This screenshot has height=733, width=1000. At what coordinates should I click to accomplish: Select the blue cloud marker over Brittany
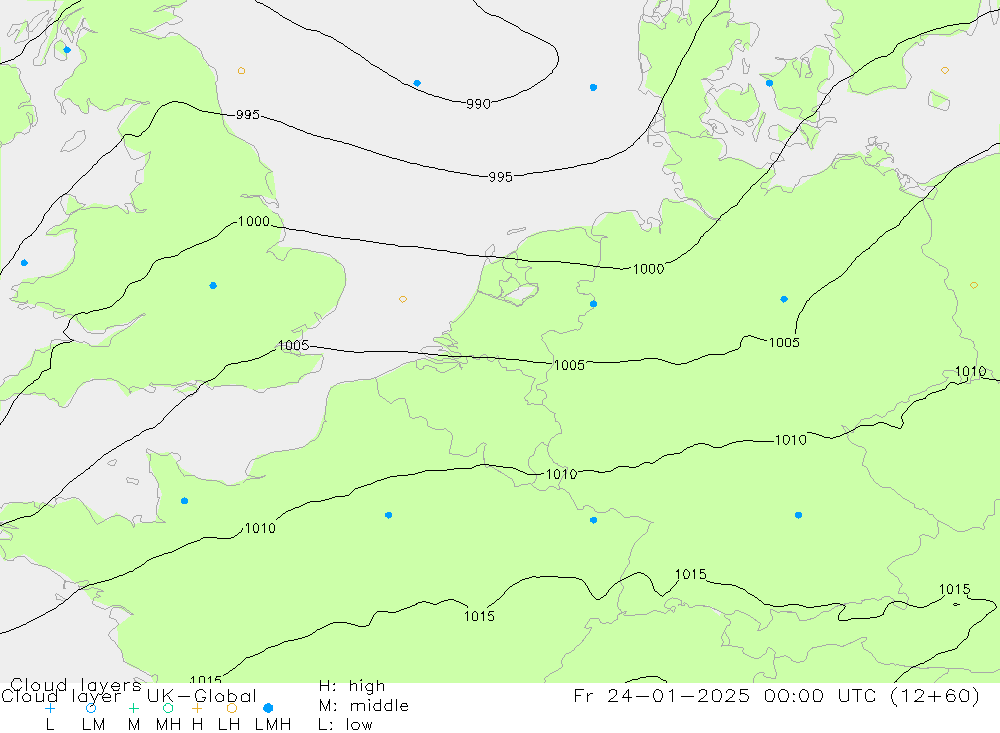pos(184,501)
